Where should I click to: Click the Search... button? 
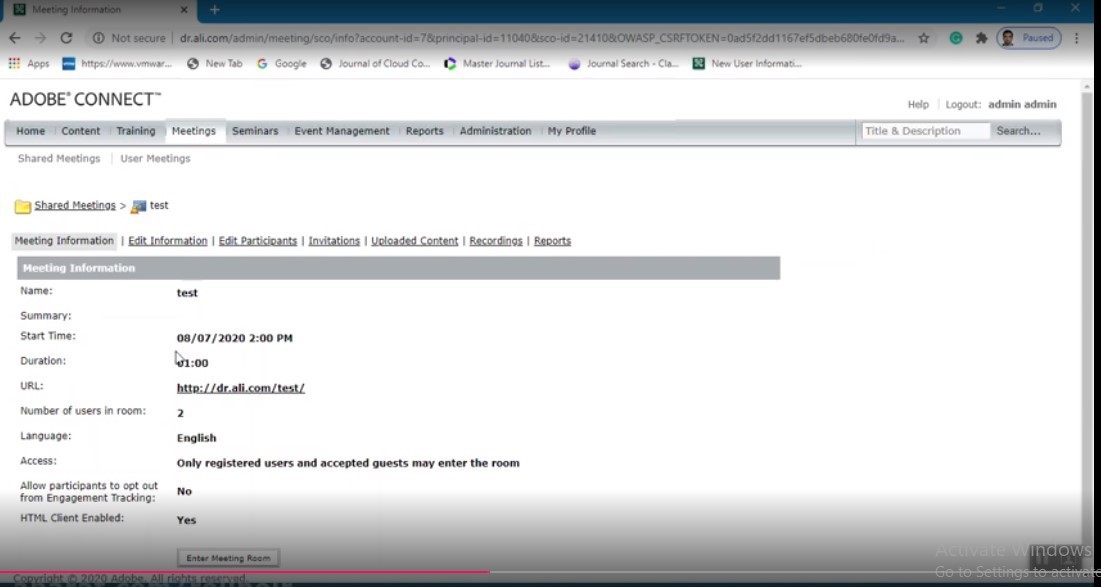1018,131
